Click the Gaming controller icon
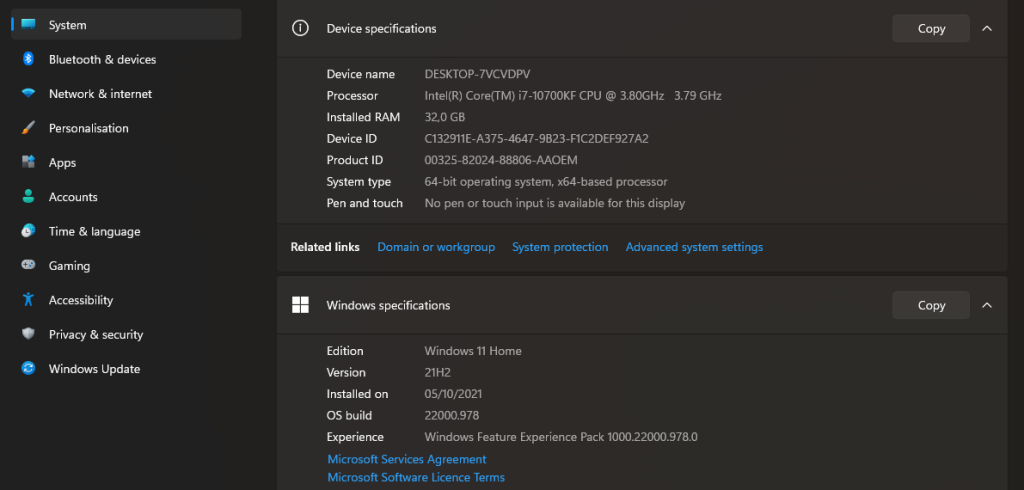Viewport: 1024px width, 490px height. (29, 266)
